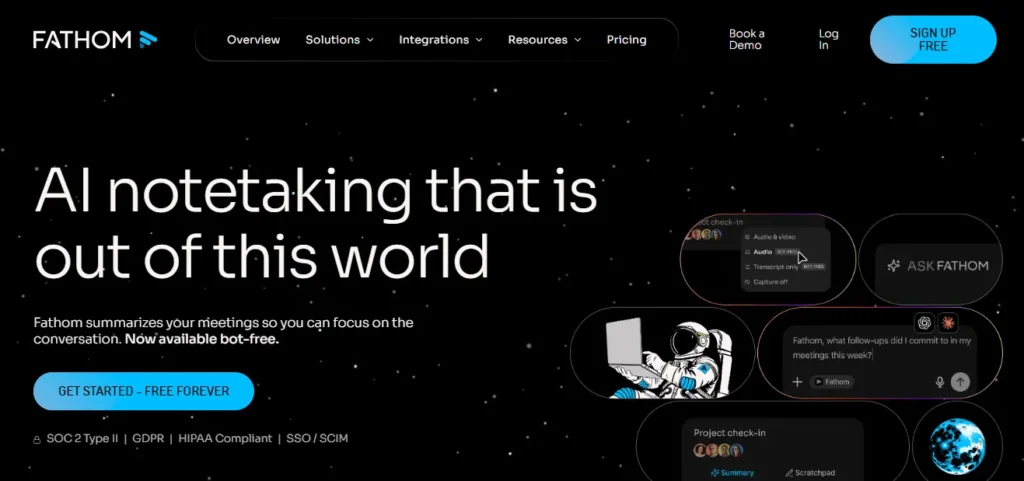This screenshot has height=481, width=1024.
Task: Click the Book a Demo link
Action: pyautogui.click(x=746, y=39)
